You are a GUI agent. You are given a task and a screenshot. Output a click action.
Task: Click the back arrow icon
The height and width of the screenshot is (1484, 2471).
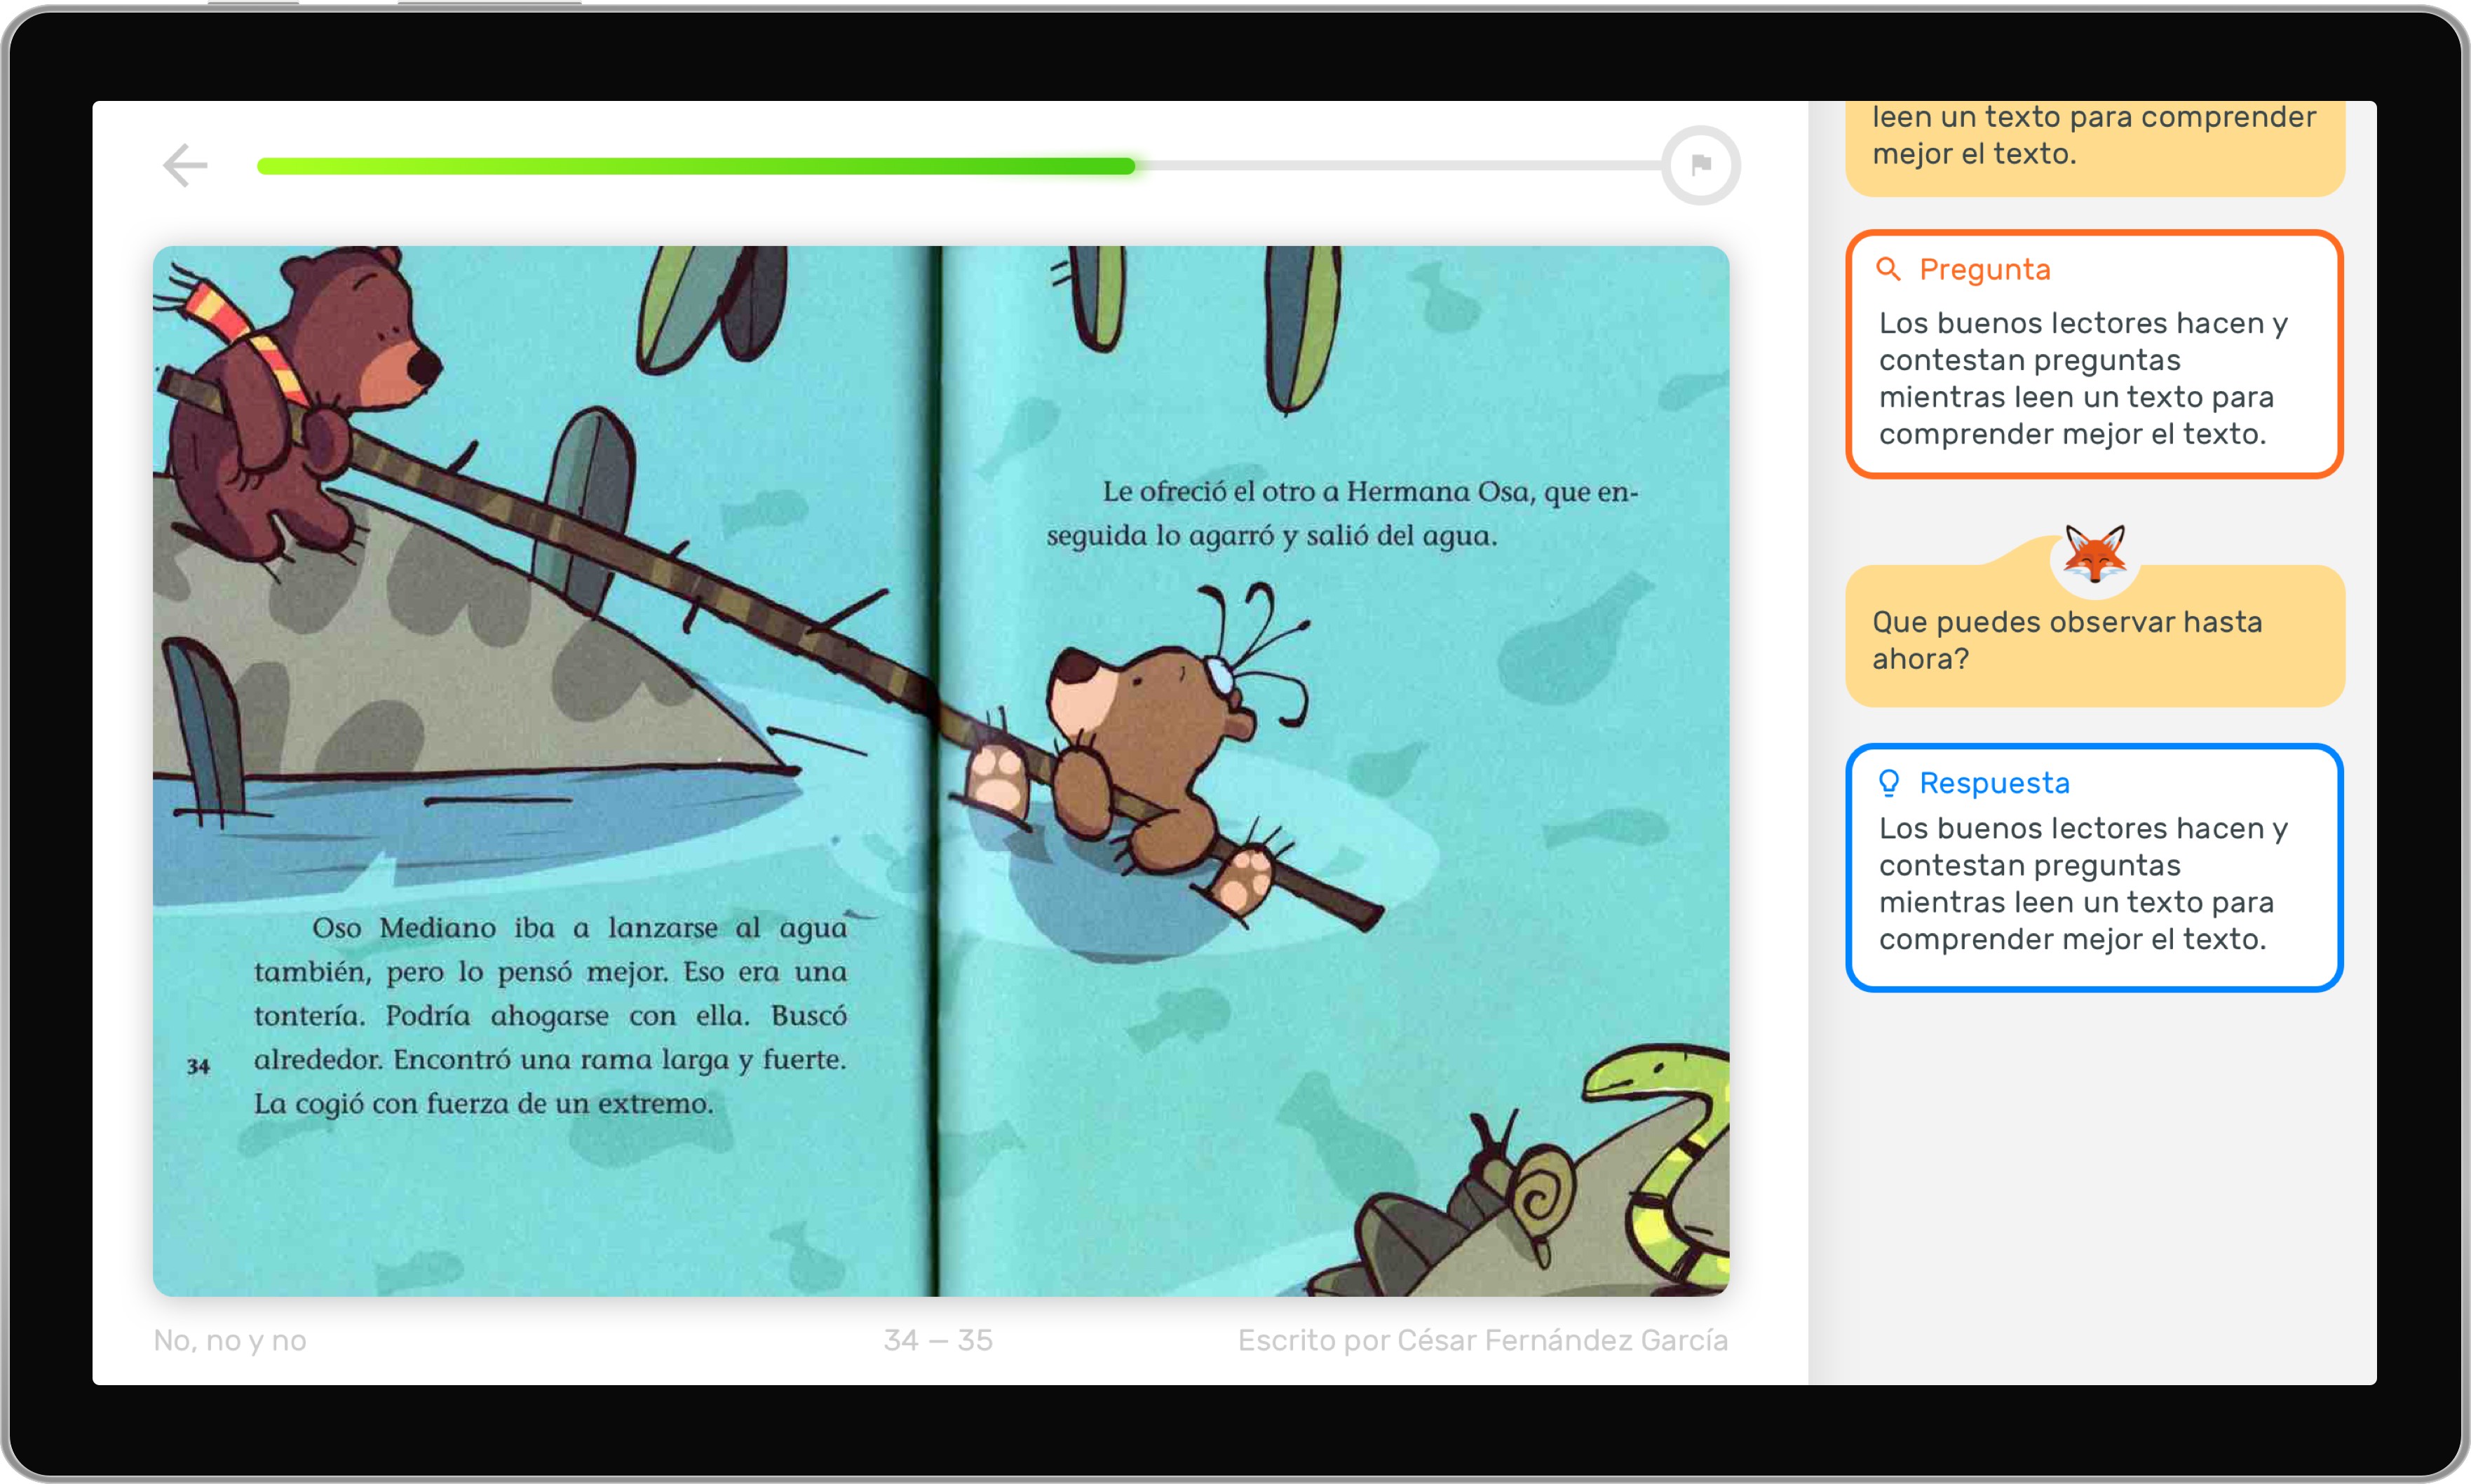pyautogui.click(x=185, y=165)
